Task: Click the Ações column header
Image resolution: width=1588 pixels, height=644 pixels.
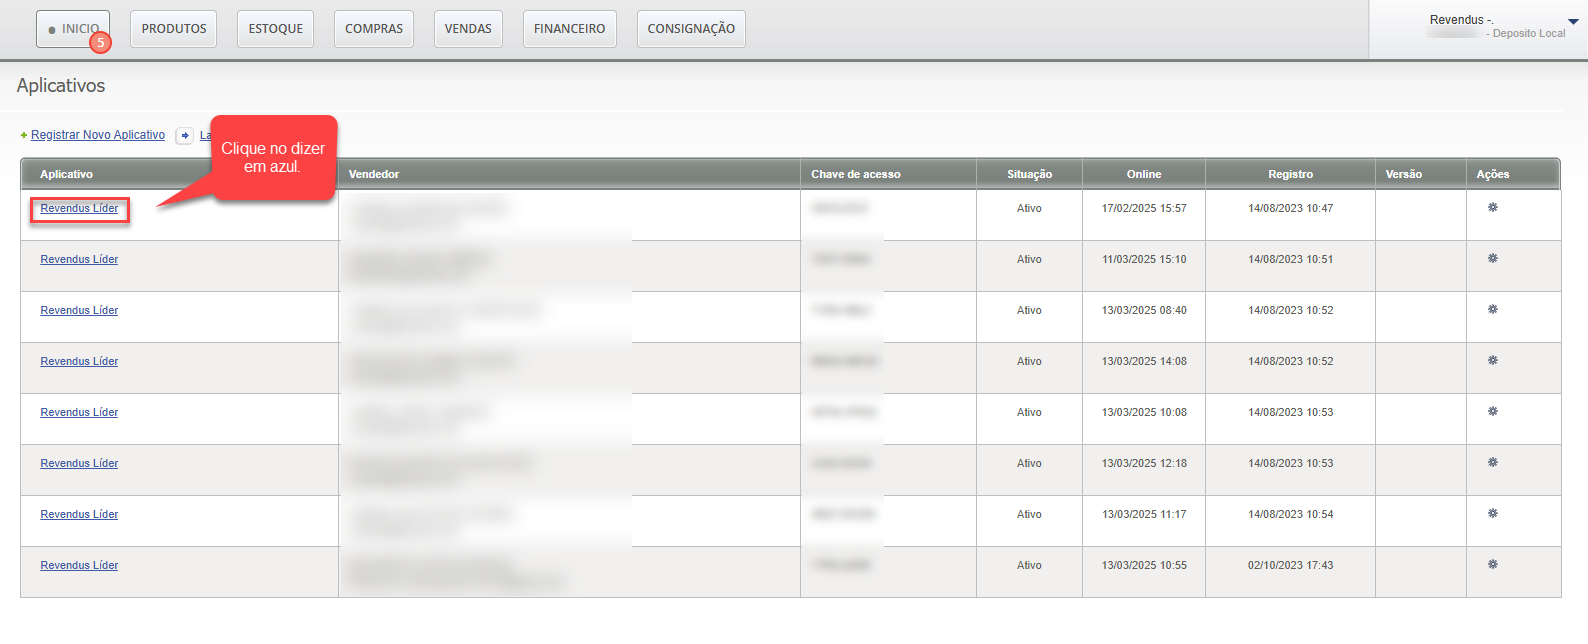Action: pyautogui.click(x=1493, y=174)
